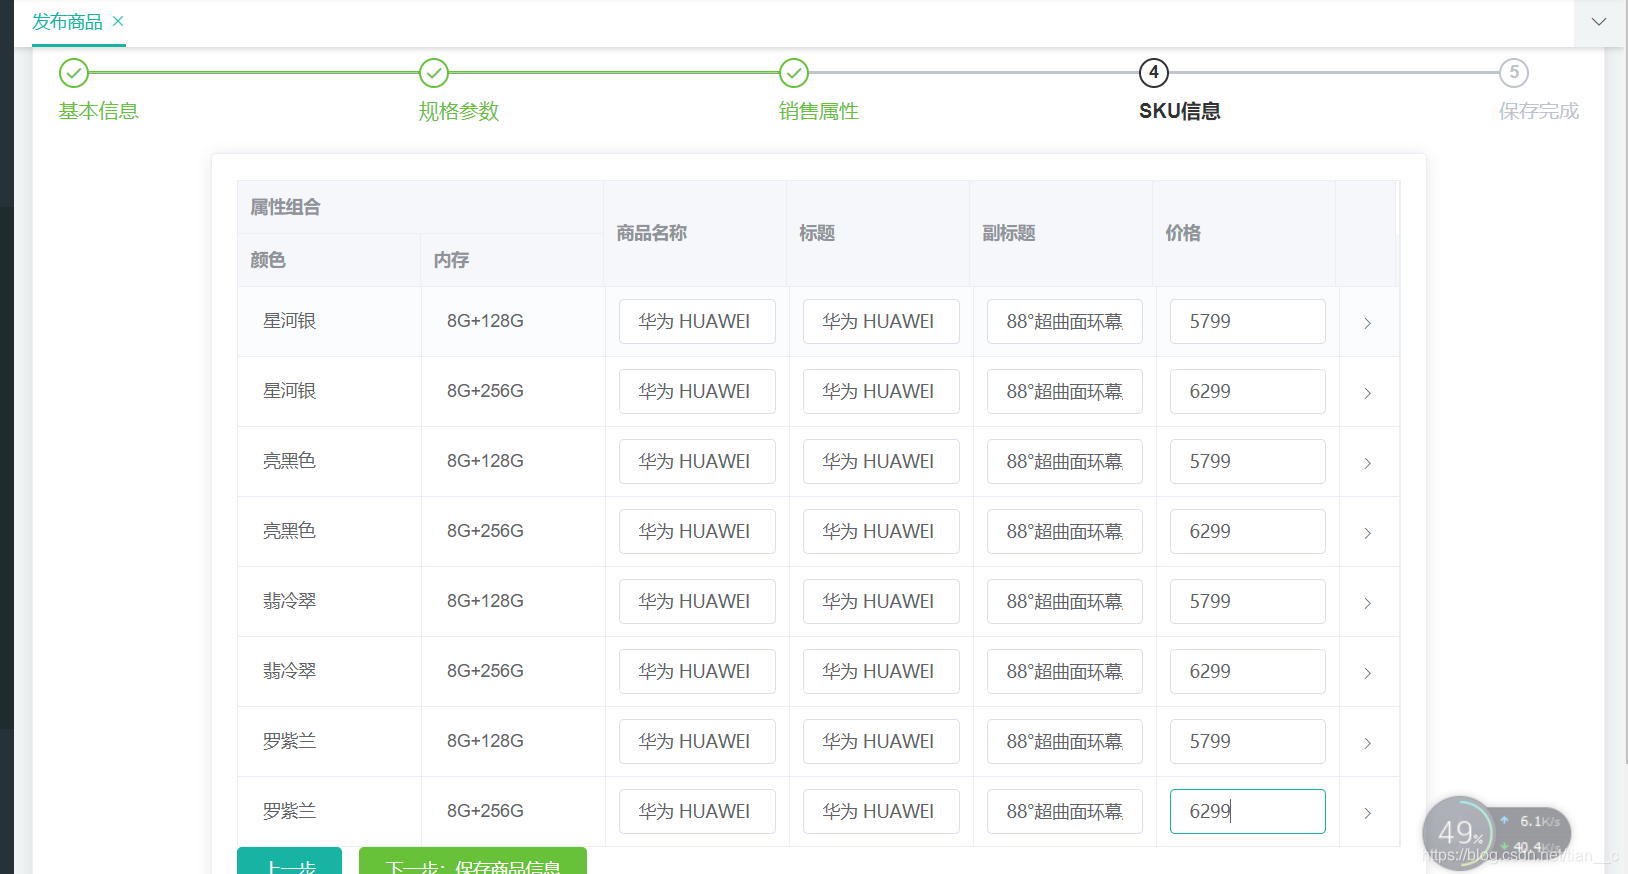Edit 标题 field for 翡冷翠 8G+128G

pyautogui.click(x=881, y=601)
